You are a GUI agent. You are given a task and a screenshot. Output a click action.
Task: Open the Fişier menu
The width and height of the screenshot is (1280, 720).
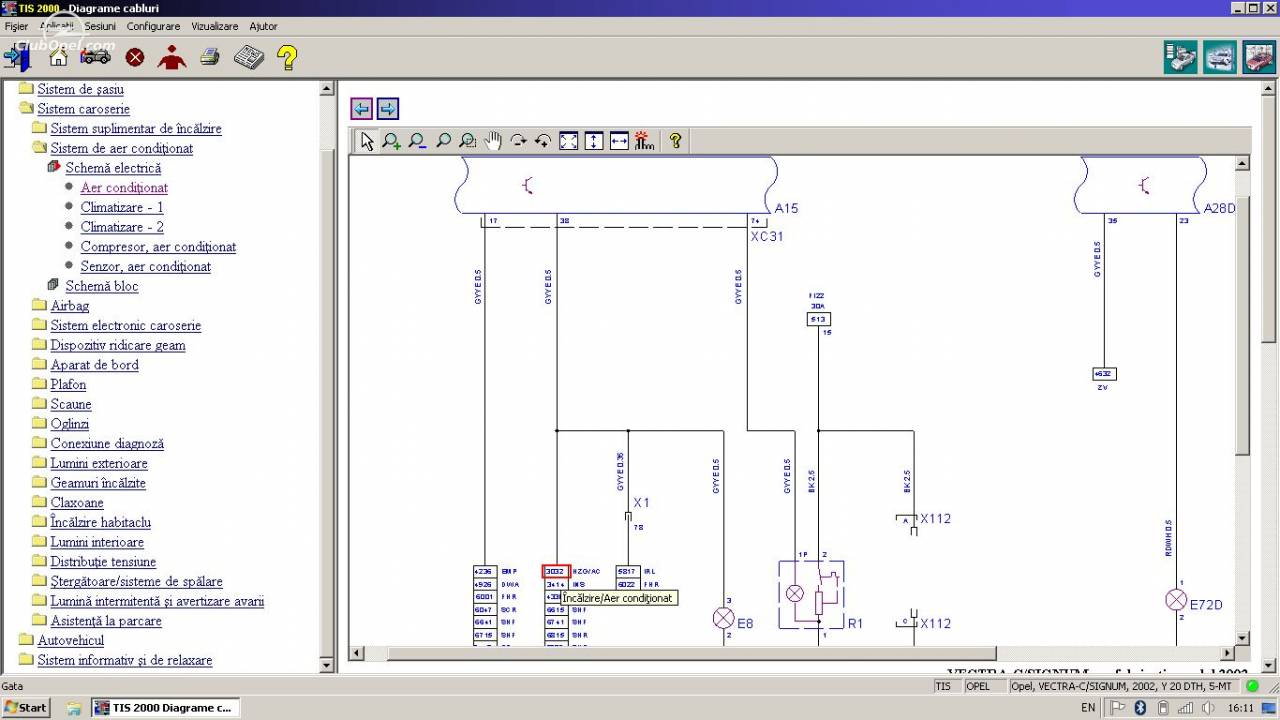(17, 26)
